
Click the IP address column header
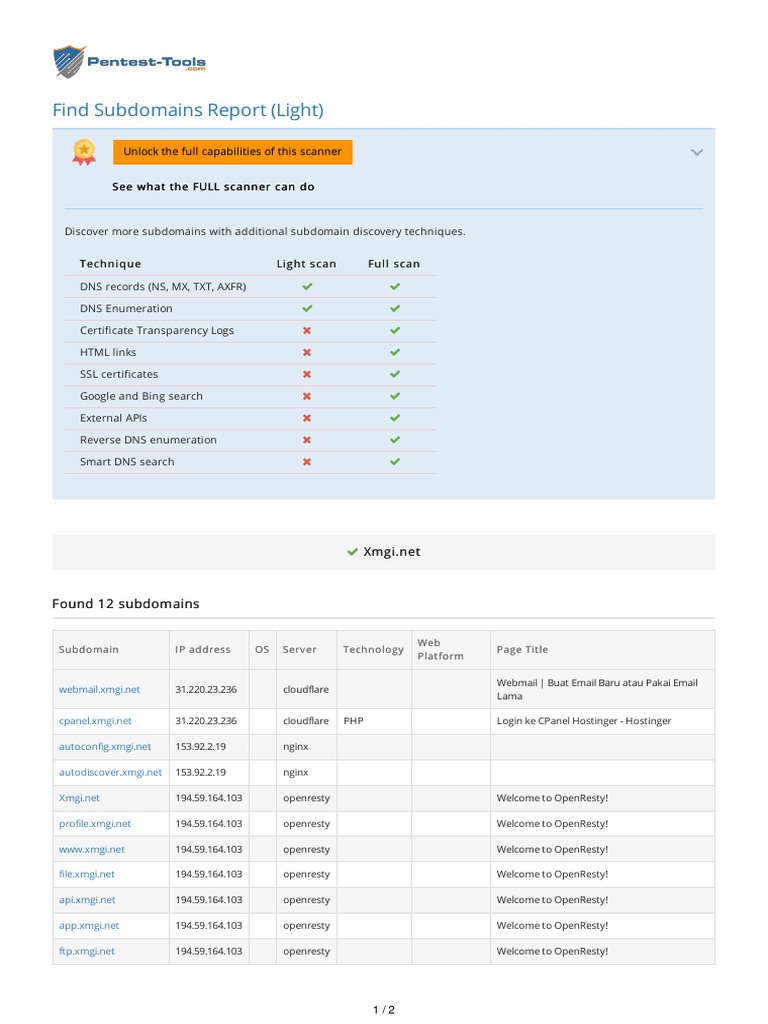pos(203,649)
